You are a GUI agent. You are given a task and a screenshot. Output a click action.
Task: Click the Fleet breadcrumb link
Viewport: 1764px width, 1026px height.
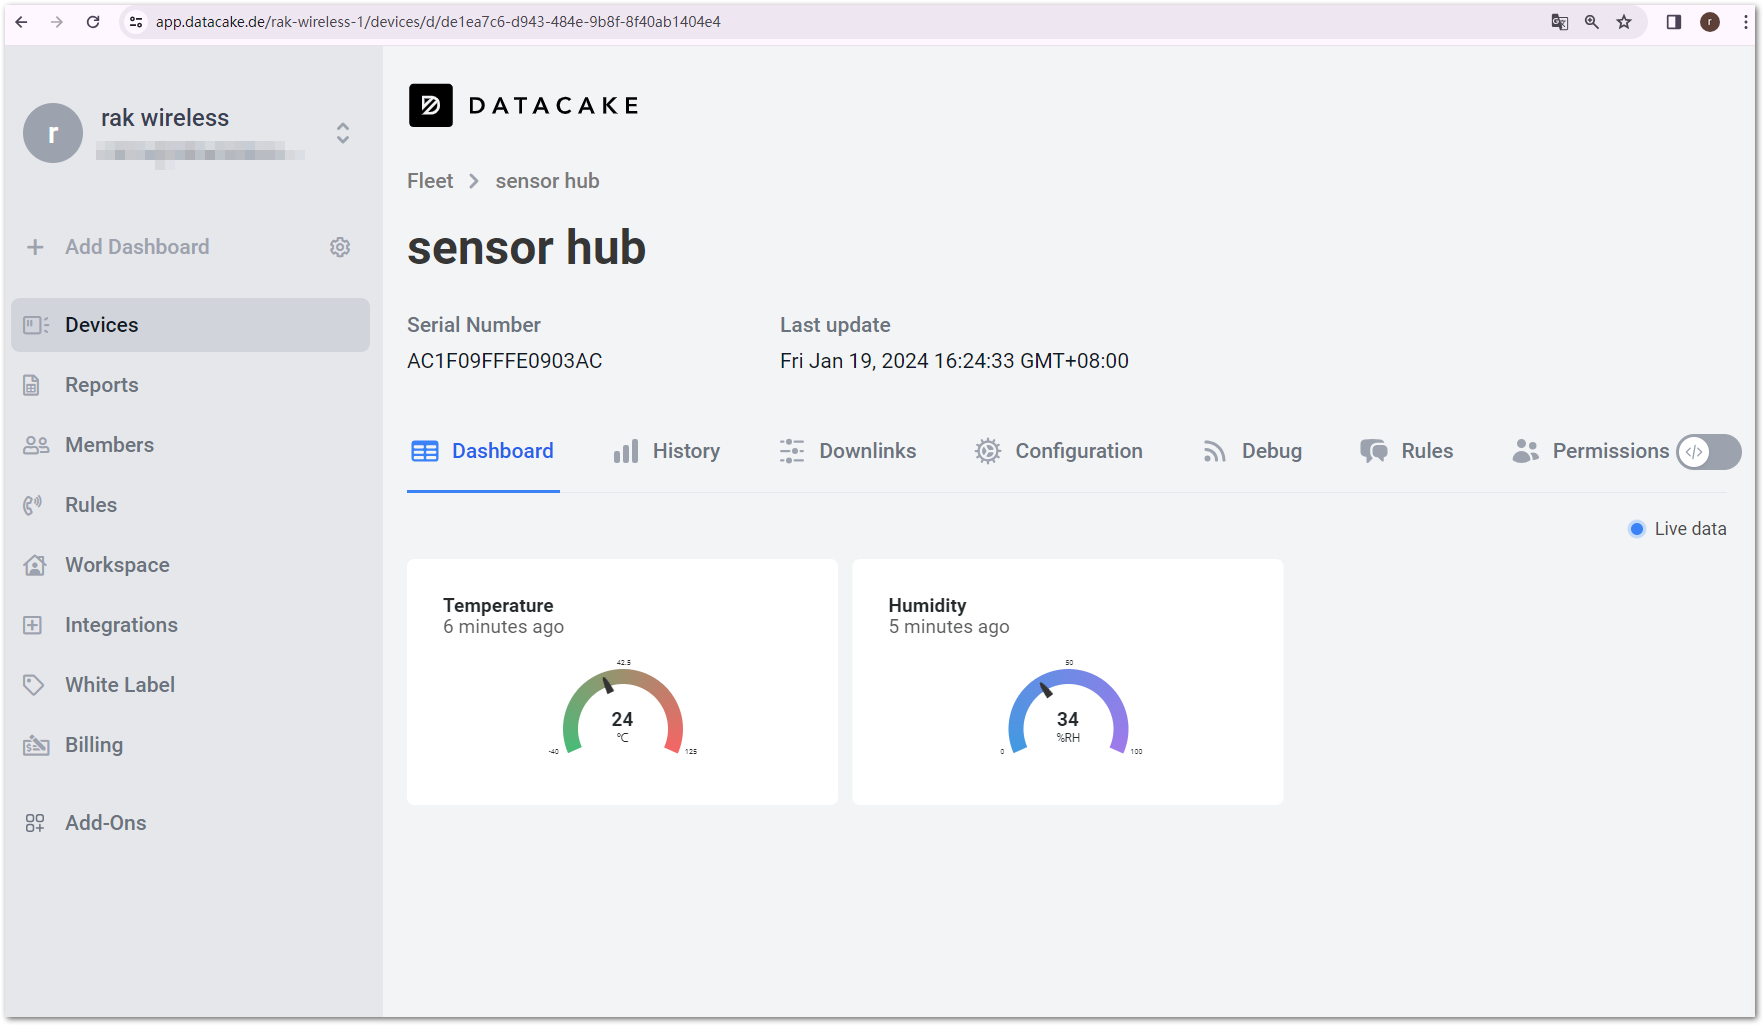[430, 181]
